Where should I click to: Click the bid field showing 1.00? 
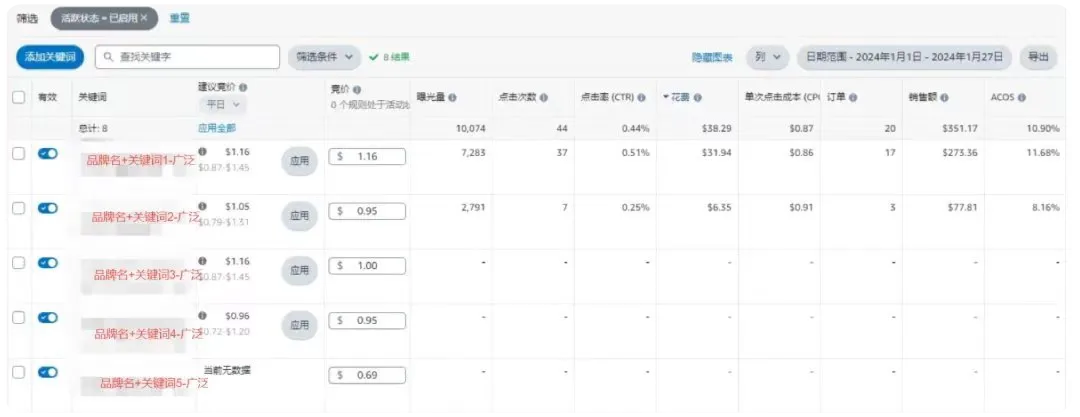[367, 266]
